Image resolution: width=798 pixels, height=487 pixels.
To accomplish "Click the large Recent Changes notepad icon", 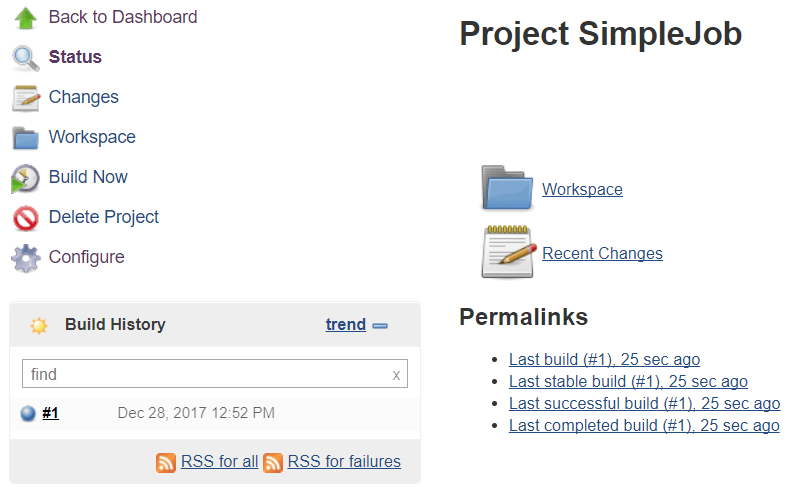I will [x=509, y=252].
